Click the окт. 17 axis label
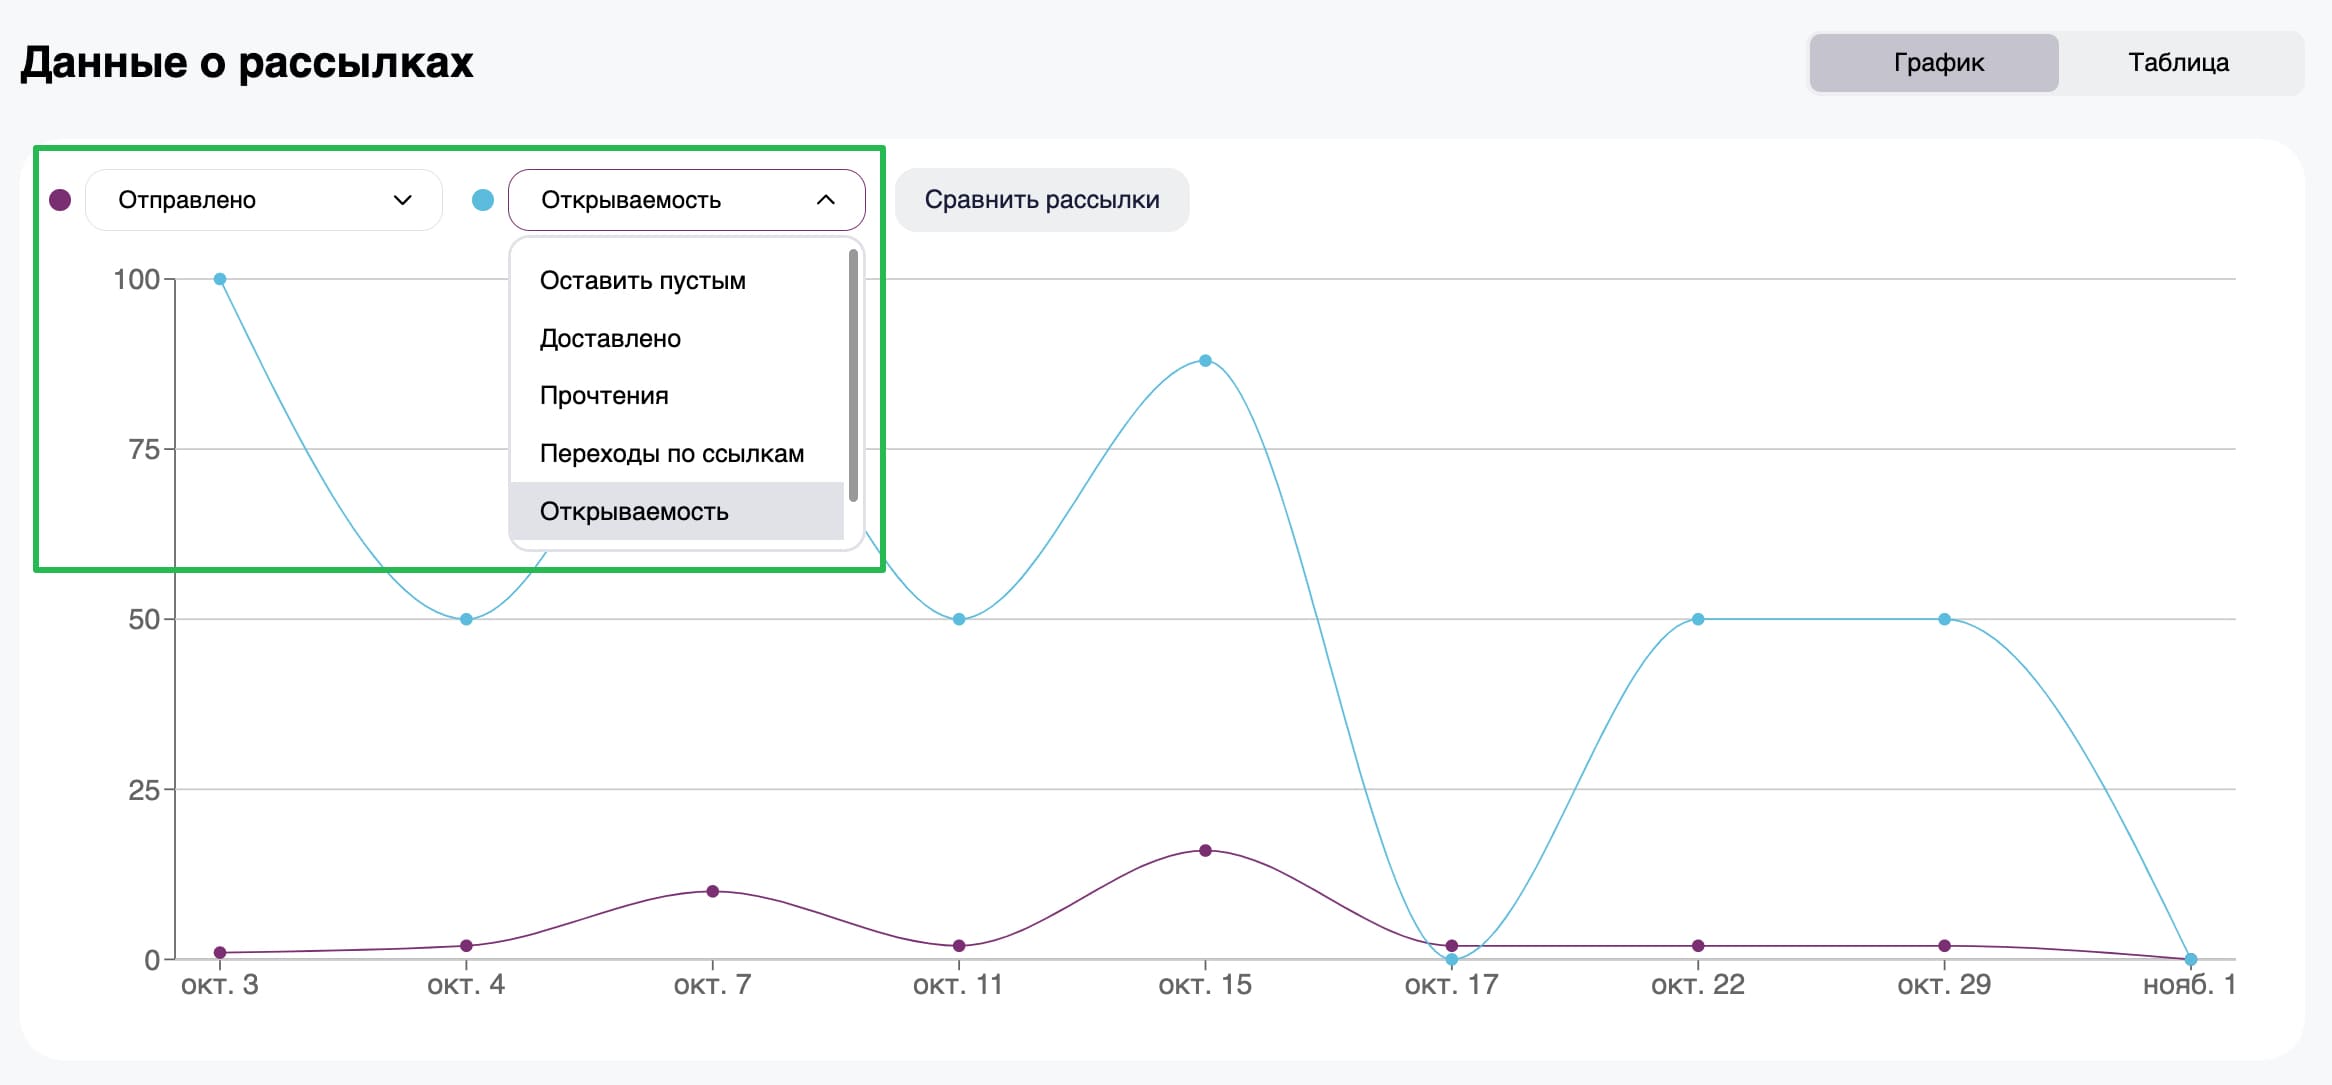The height and width of the screenshot is (1085, 2332). [x=1452, y=985]
